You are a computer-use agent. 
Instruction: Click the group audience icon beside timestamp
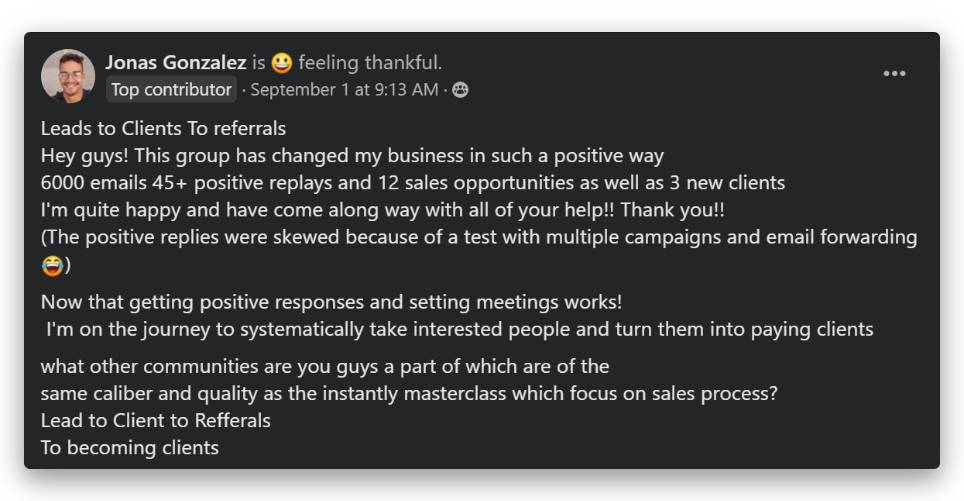[x=460, y=90]
